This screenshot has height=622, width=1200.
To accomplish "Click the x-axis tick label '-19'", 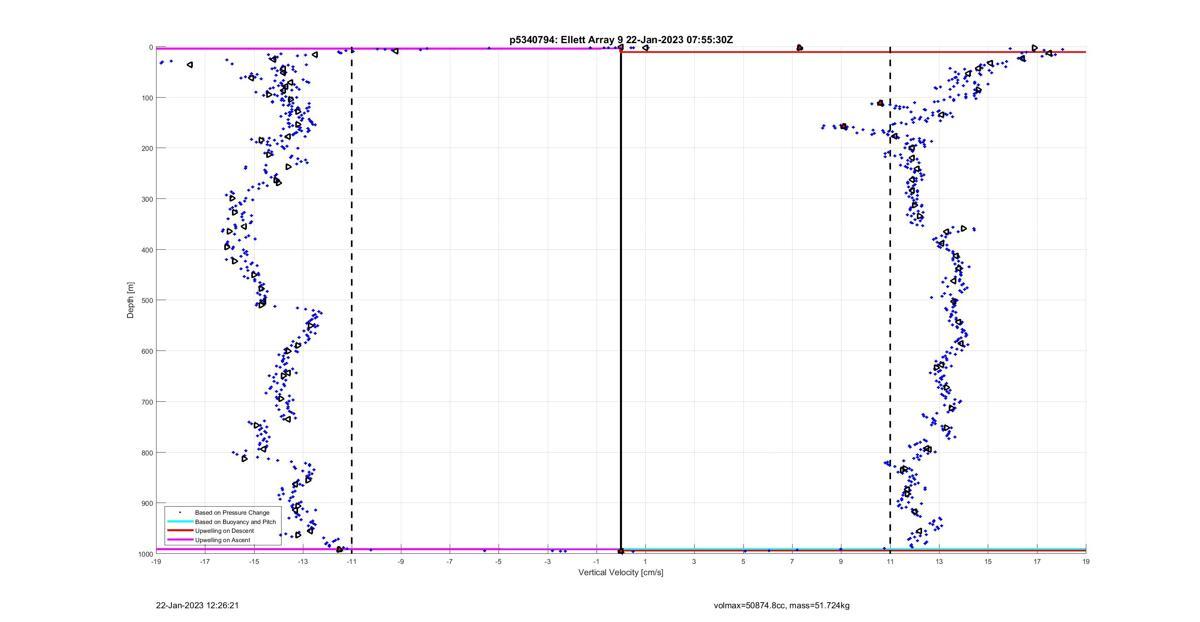I will 156,561.
